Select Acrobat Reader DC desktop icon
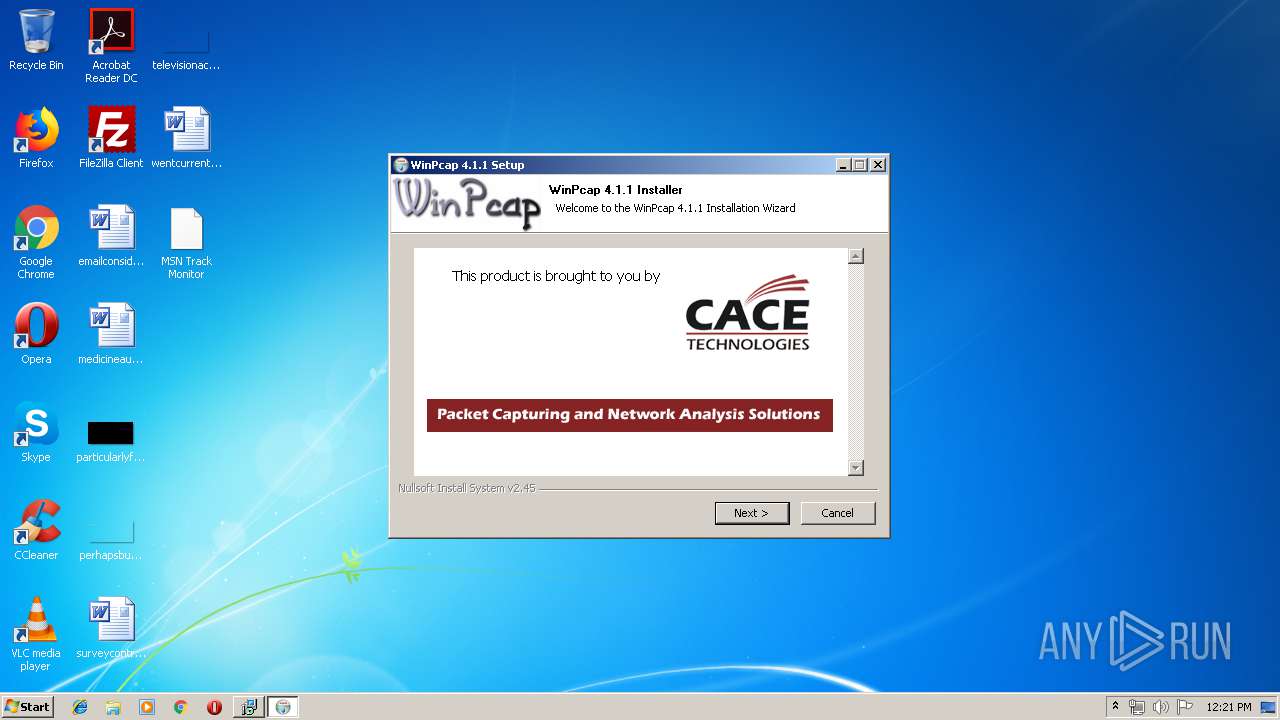 click(111, 45)
